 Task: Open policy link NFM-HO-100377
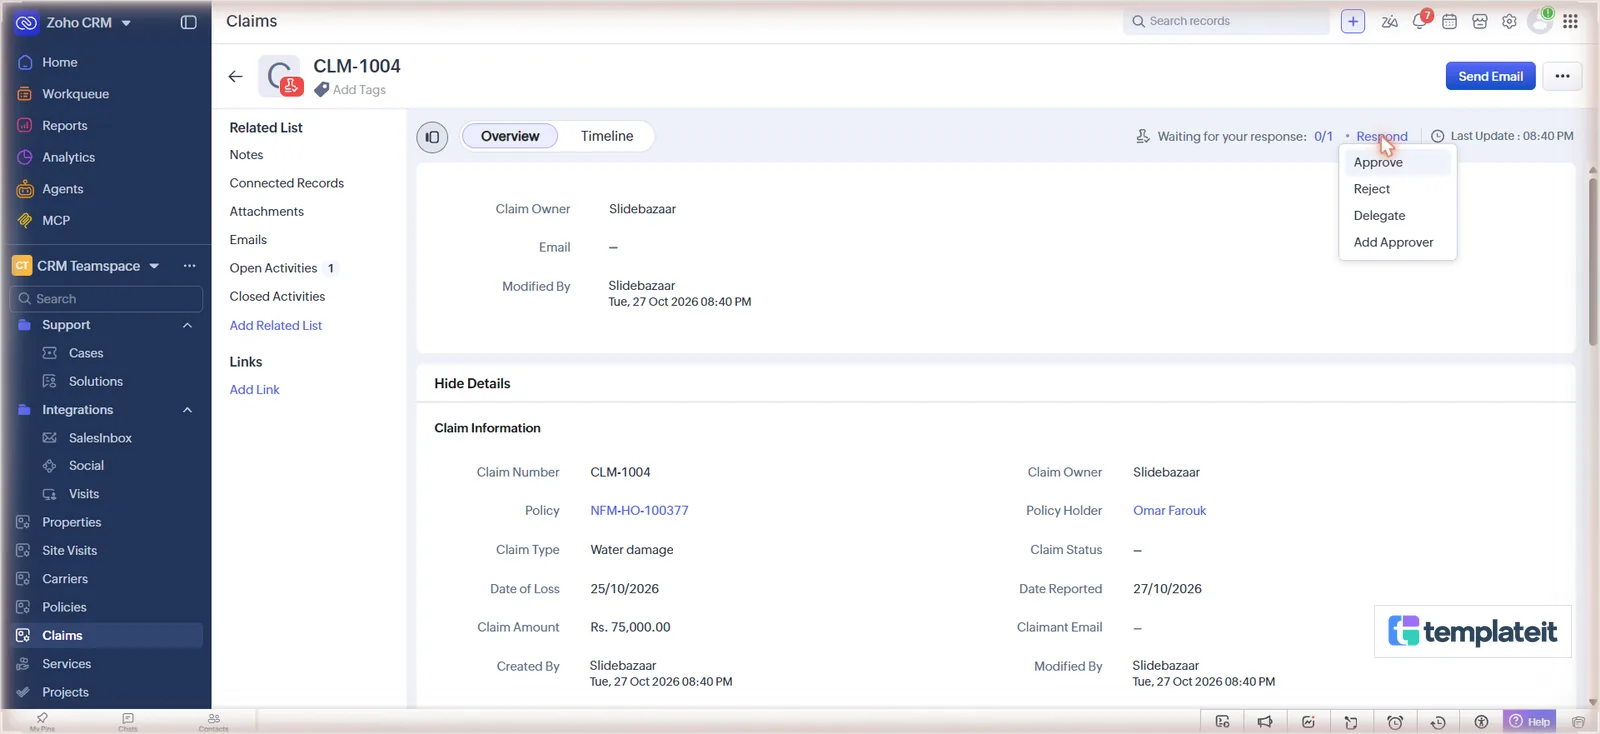[639, 511]
